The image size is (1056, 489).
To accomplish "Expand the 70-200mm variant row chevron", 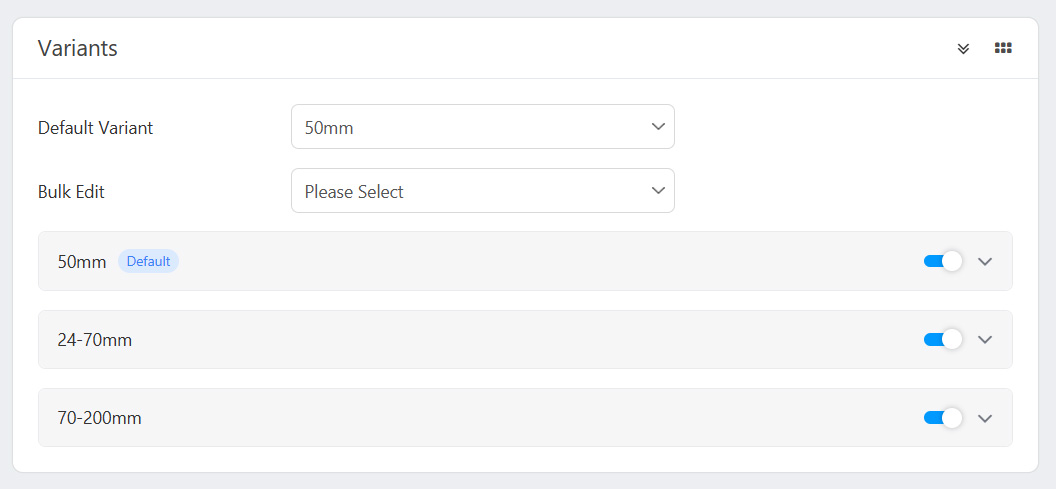I will pos(985,418).
